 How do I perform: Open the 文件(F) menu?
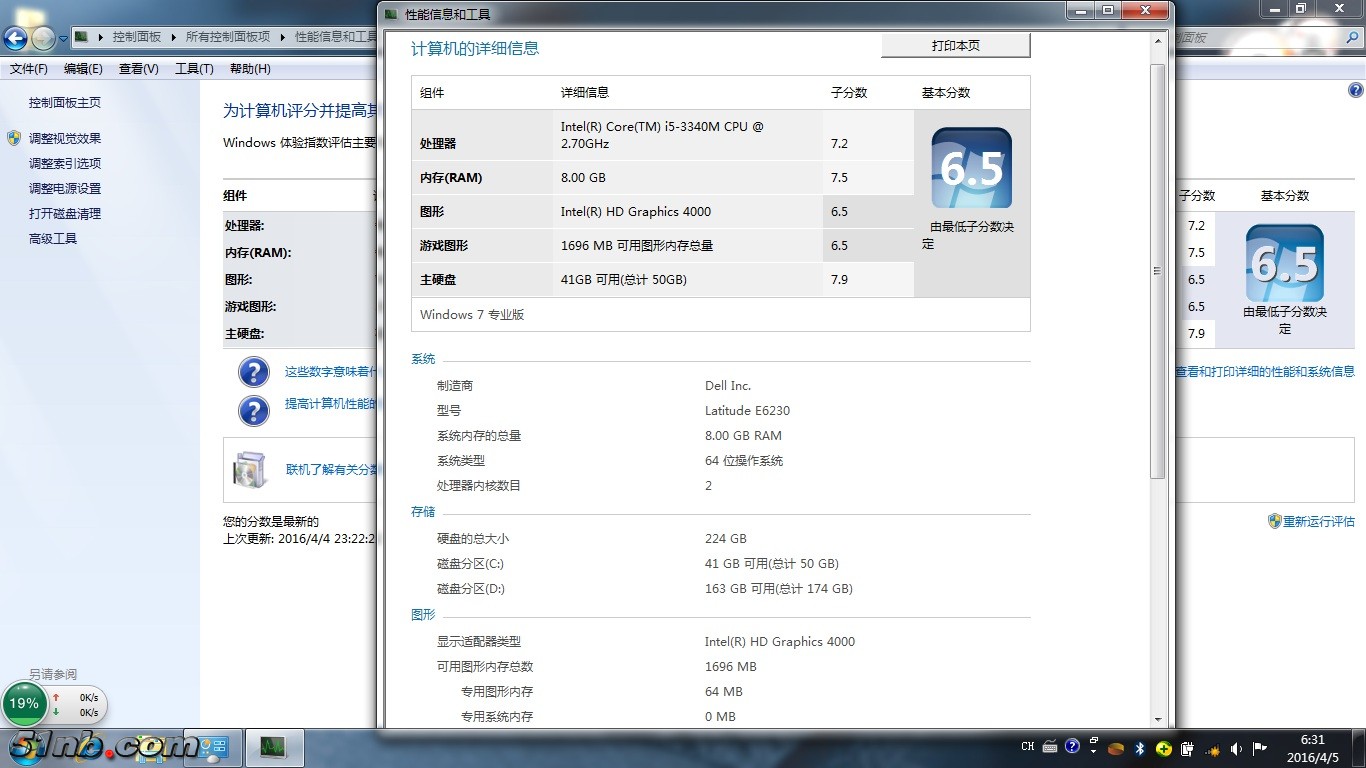[x=29, y=69]
